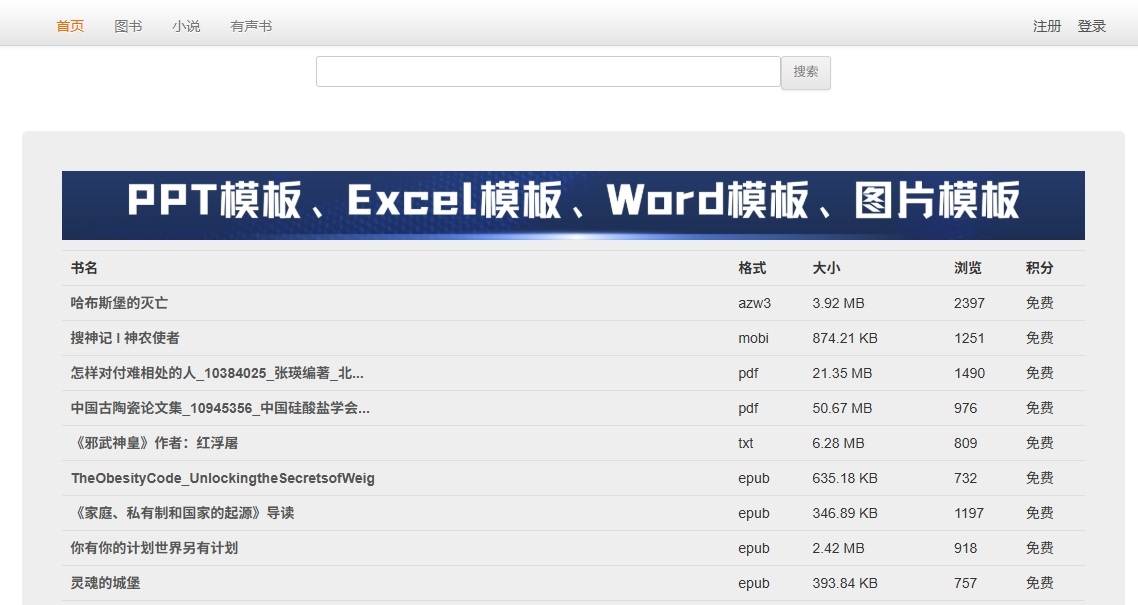Select the 怎样对付难相处的人 pdf entry
Screen dimensions: 1138x605
coord(217,373)
